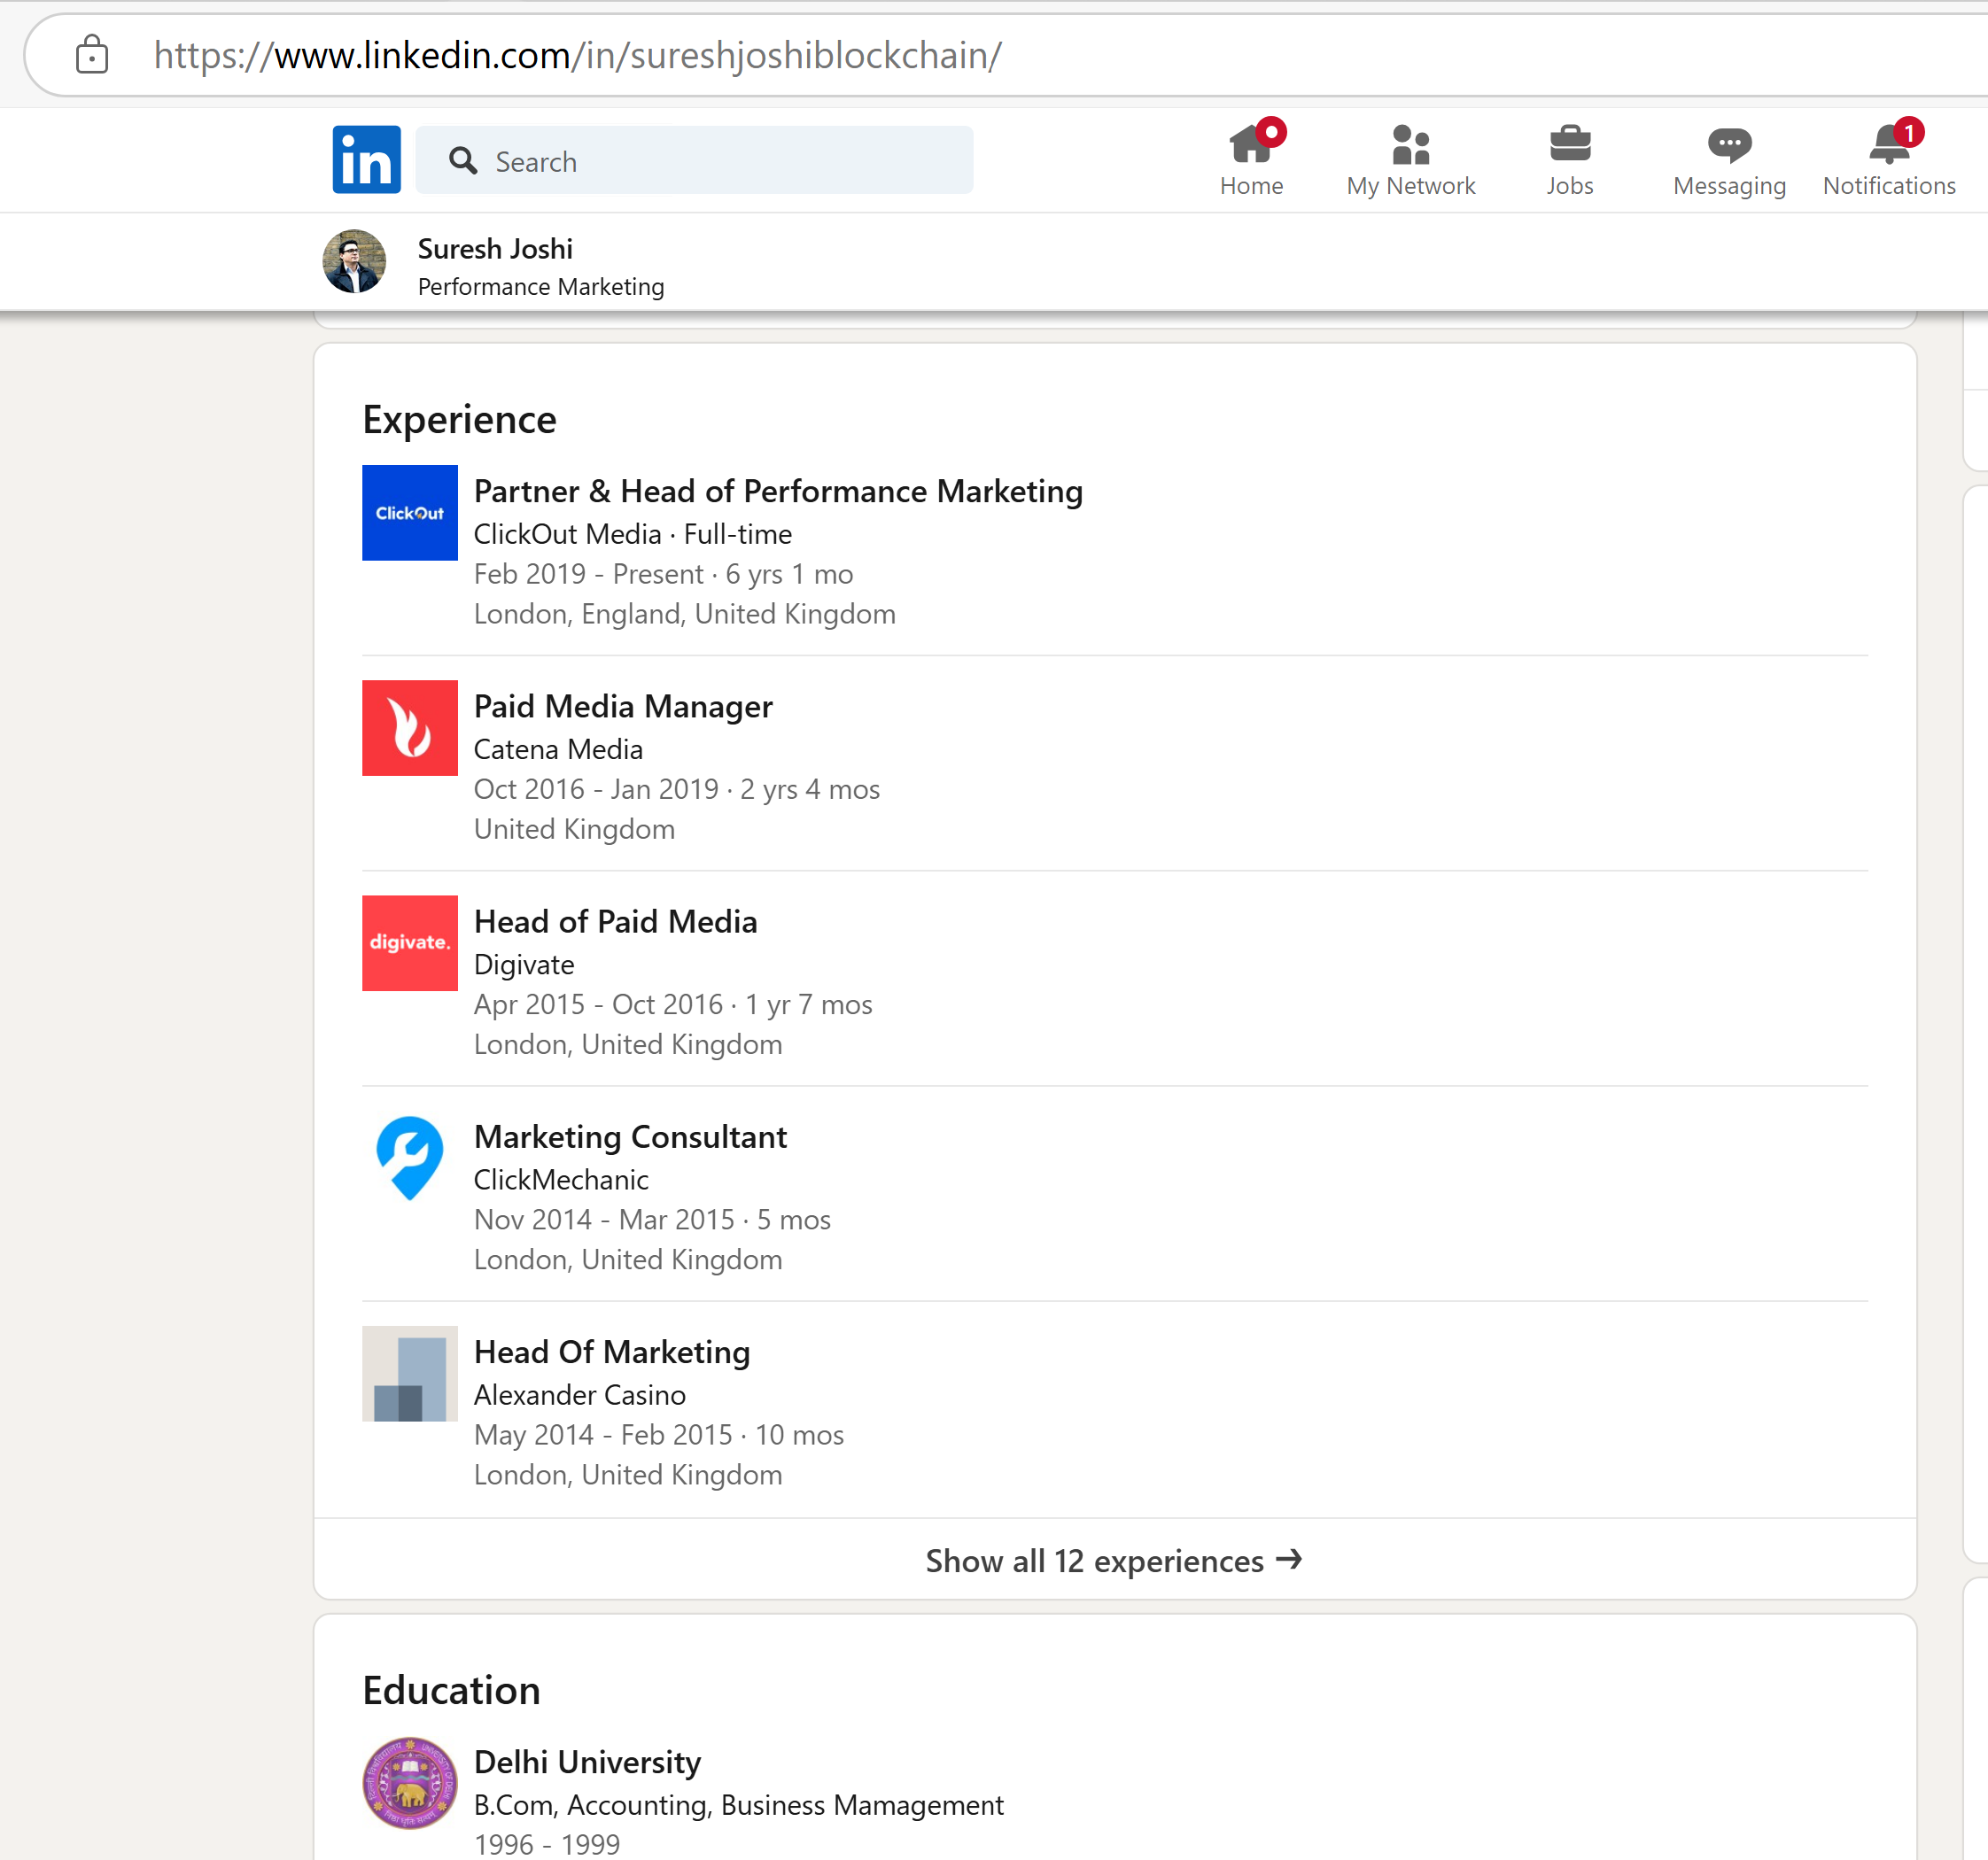Click the Digivate company logo
The width and height of the screenshot is (1988, 1860).
click(x=410, y=943)
